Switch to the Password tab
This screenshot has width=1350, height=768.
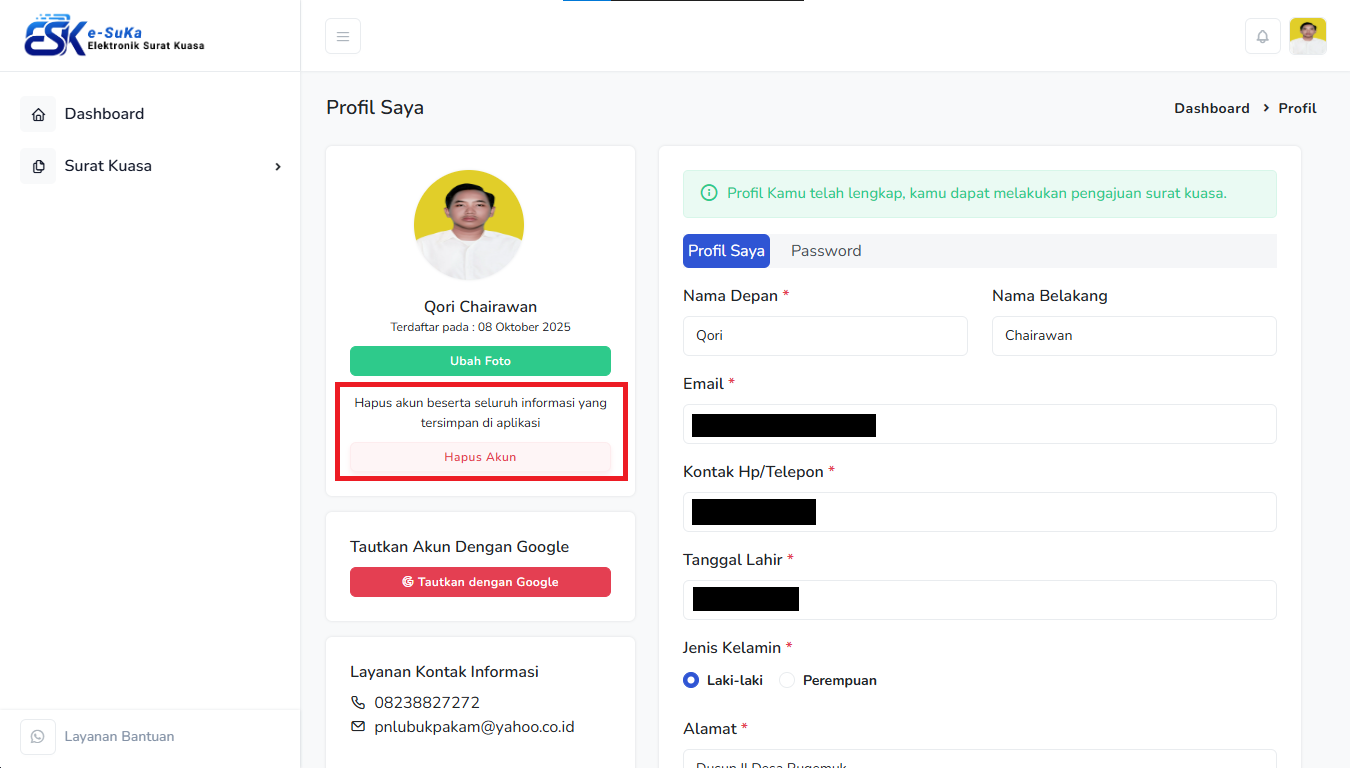825,251
